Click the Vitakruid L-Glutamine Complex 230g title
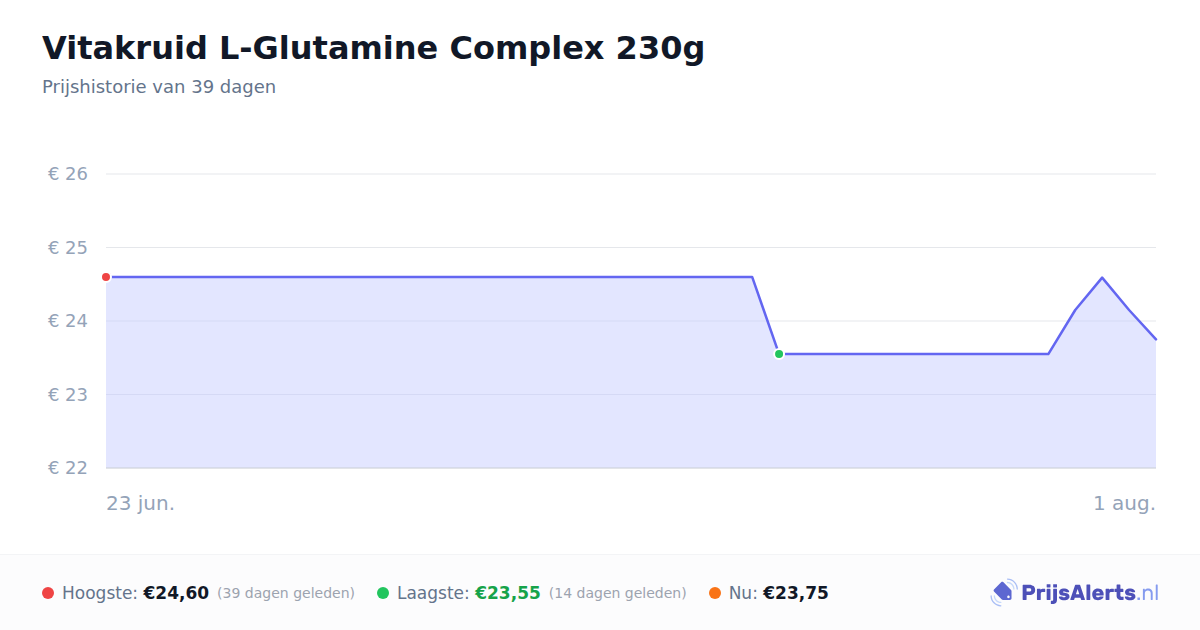 pyautogui.click(x=373, y=48)
